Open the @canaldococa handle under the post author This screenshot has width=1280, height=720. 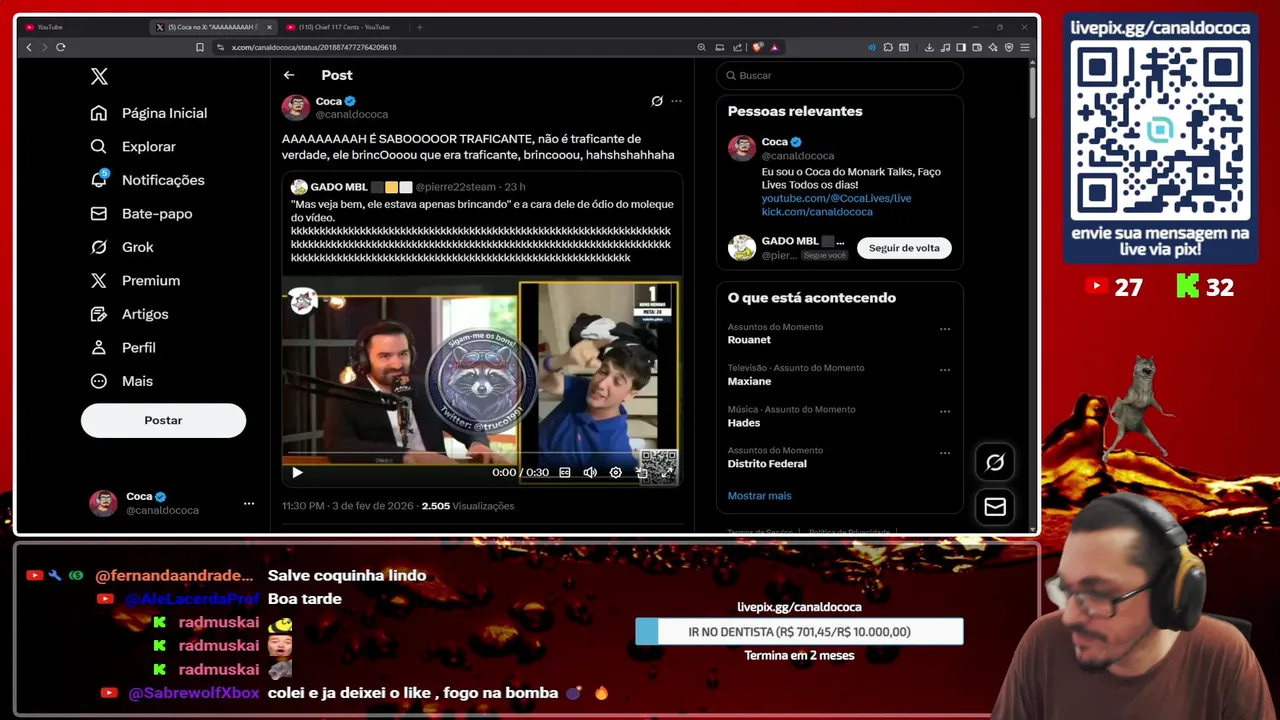(x=352, y=114)
